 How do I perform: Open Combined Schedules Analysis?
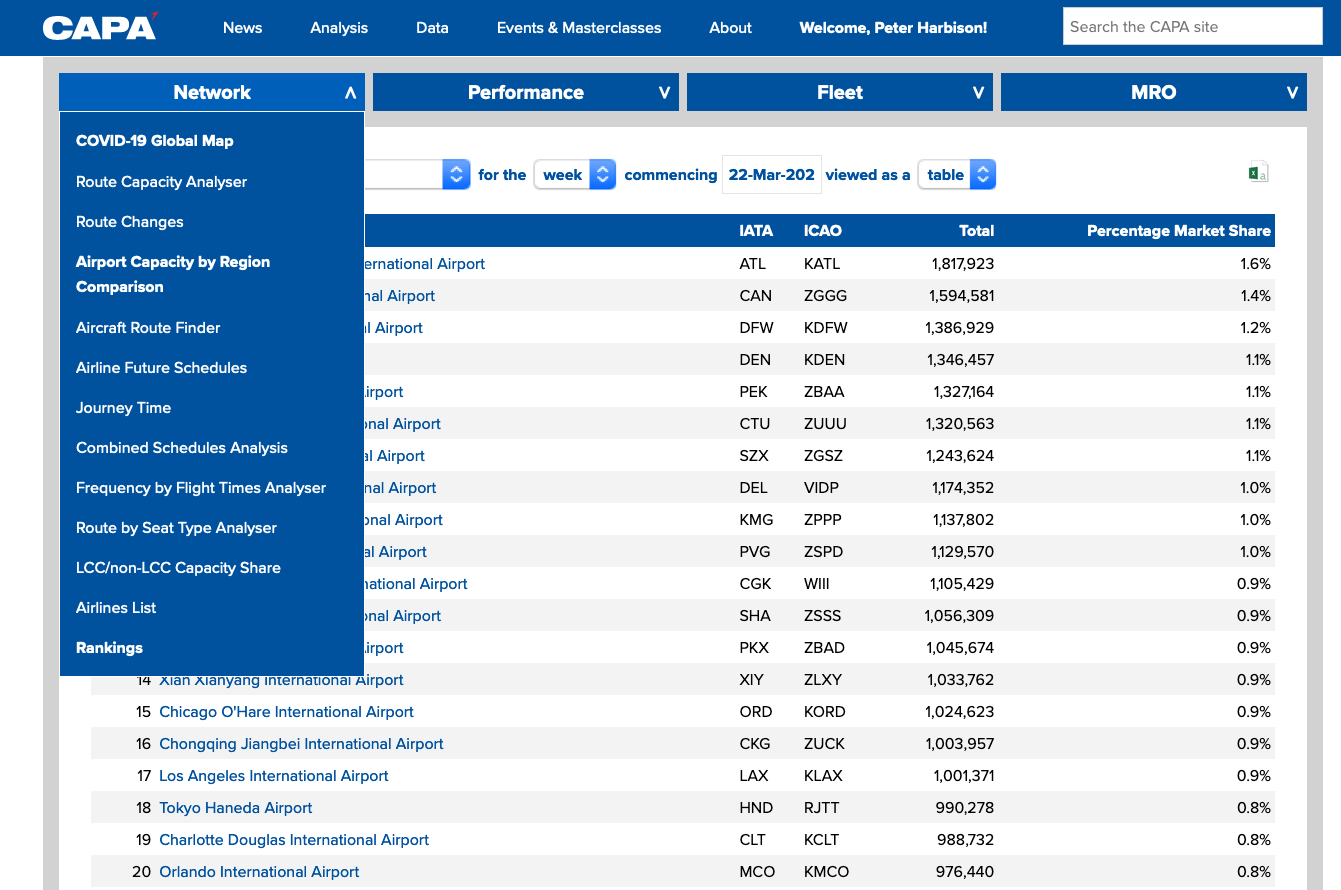point(182,447)
